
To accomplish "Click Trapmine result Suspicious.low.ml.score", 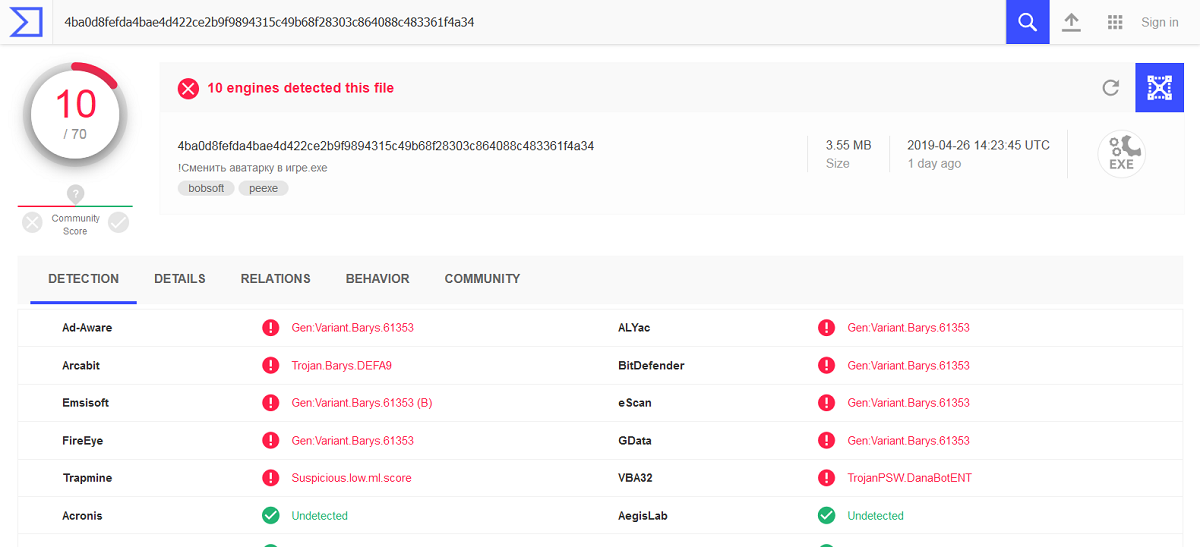I will click(352, 478).
